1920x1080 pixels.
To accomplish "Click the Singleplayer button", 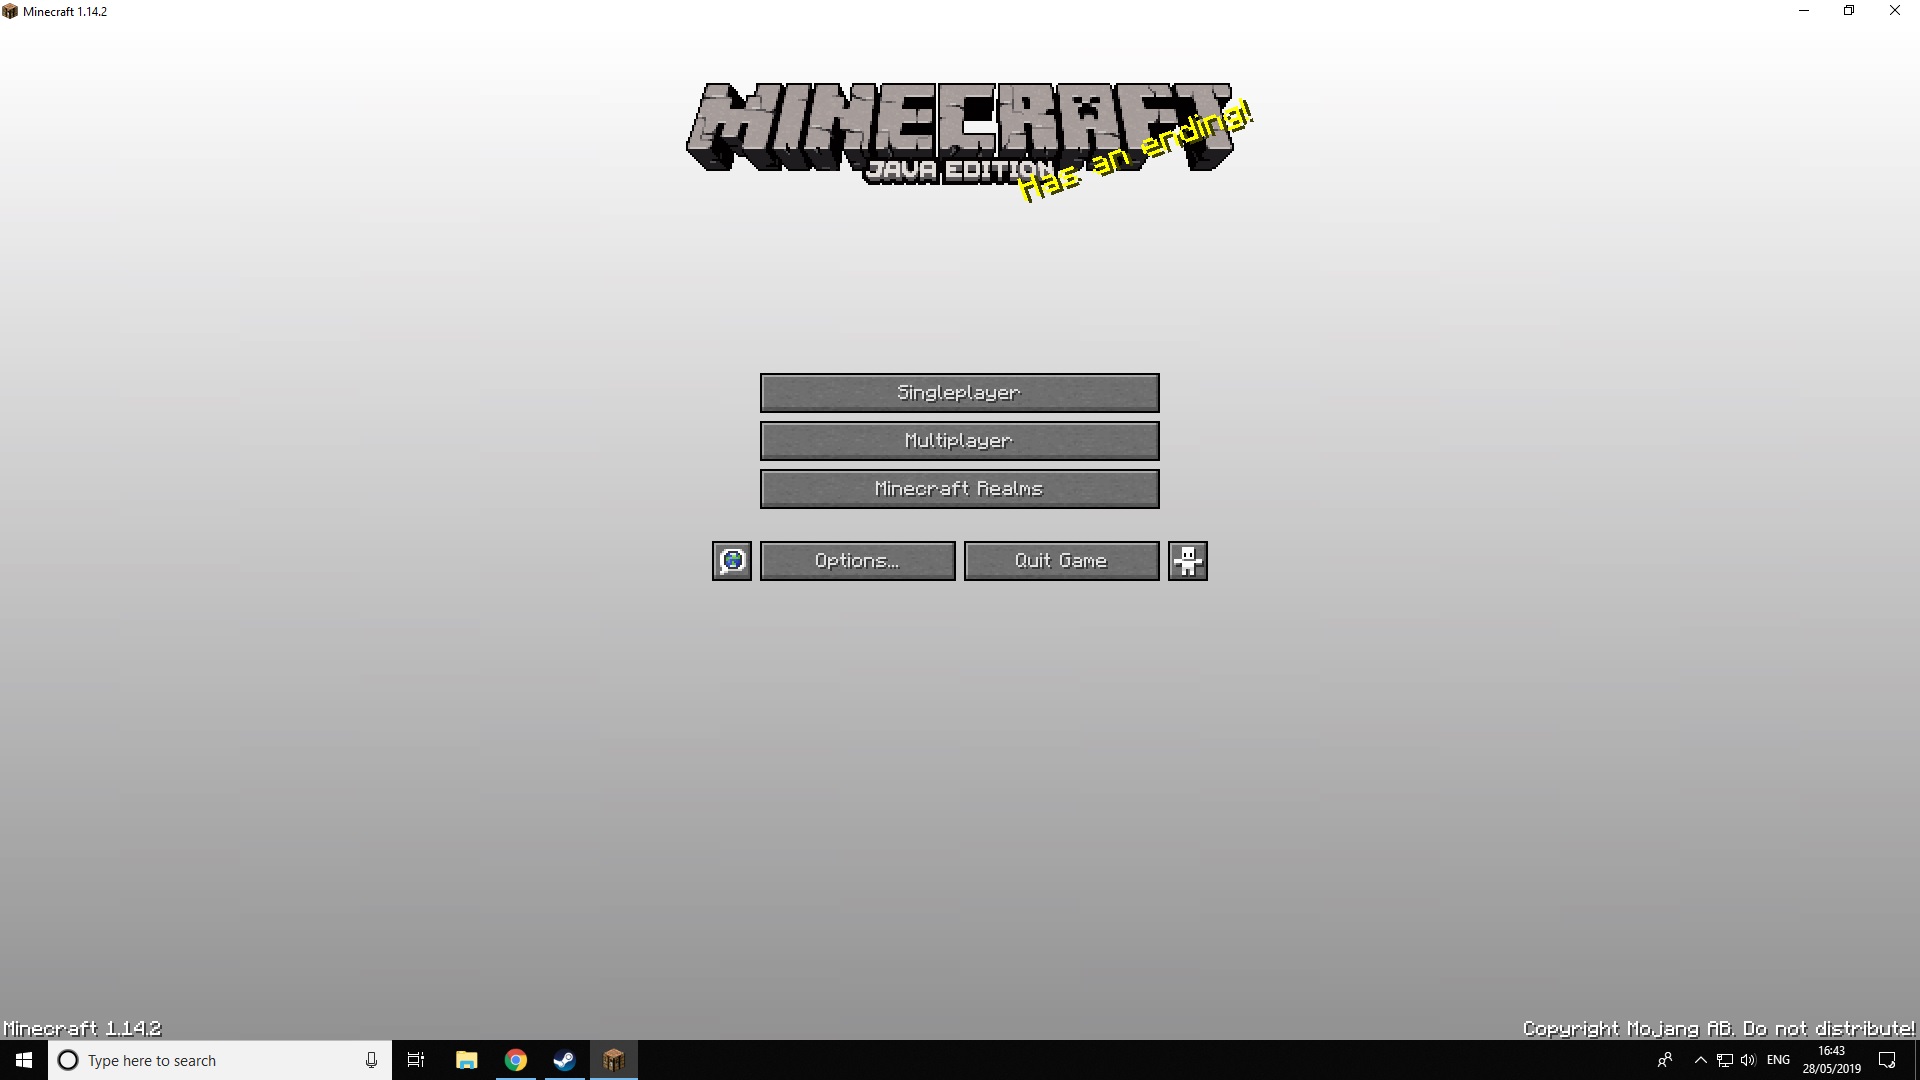I will pyautogui.click(x=959, y=393).
